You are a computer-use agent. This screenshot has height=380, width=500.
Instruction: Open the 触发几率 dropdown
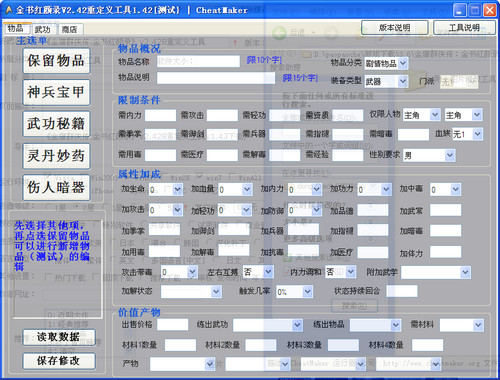(295, 292)
